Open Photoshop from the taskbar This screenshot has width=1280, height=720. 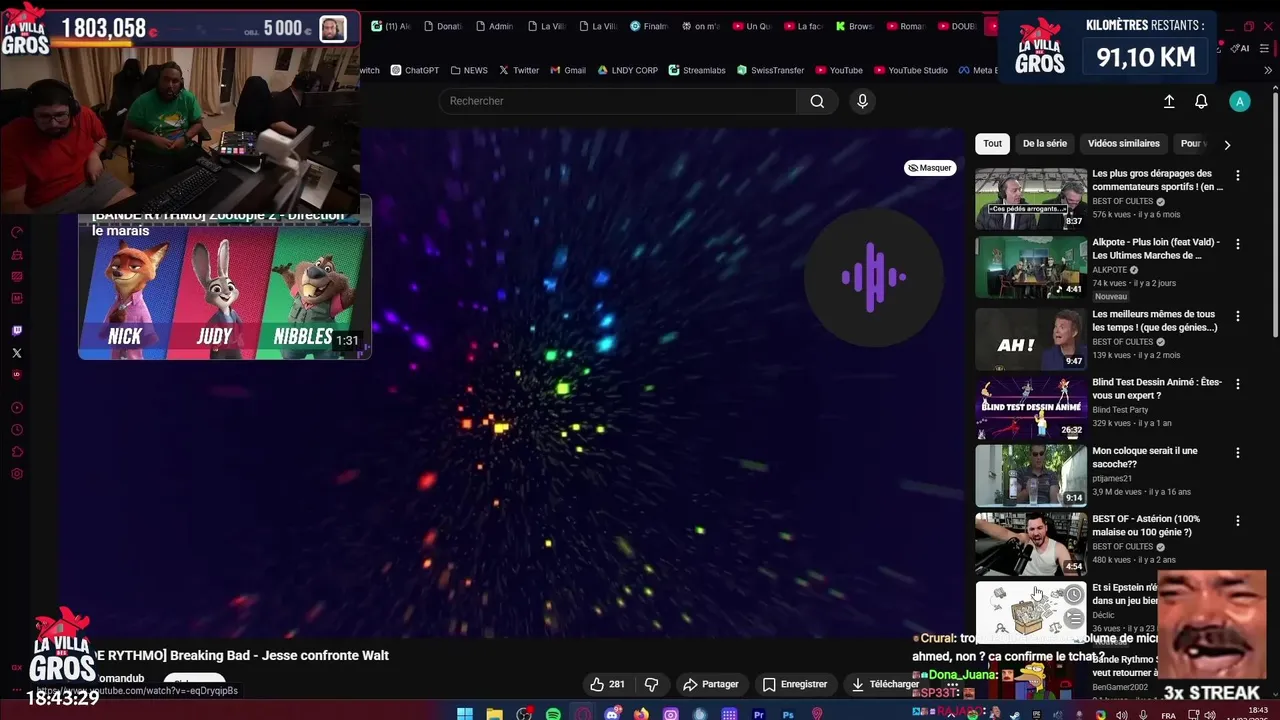point(788,714)
